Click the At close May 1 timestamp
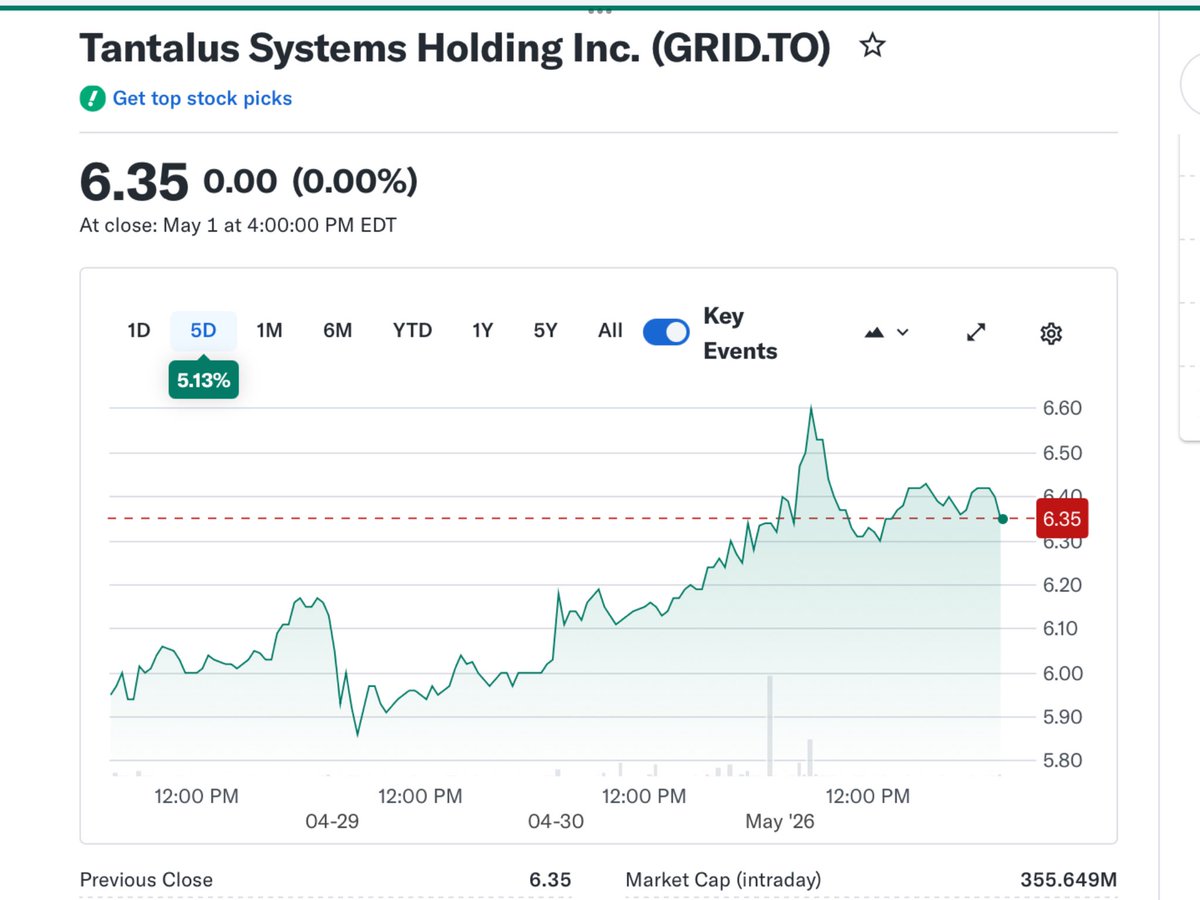1200x900 pixels. pyautogui.click(x=238, y=225)
